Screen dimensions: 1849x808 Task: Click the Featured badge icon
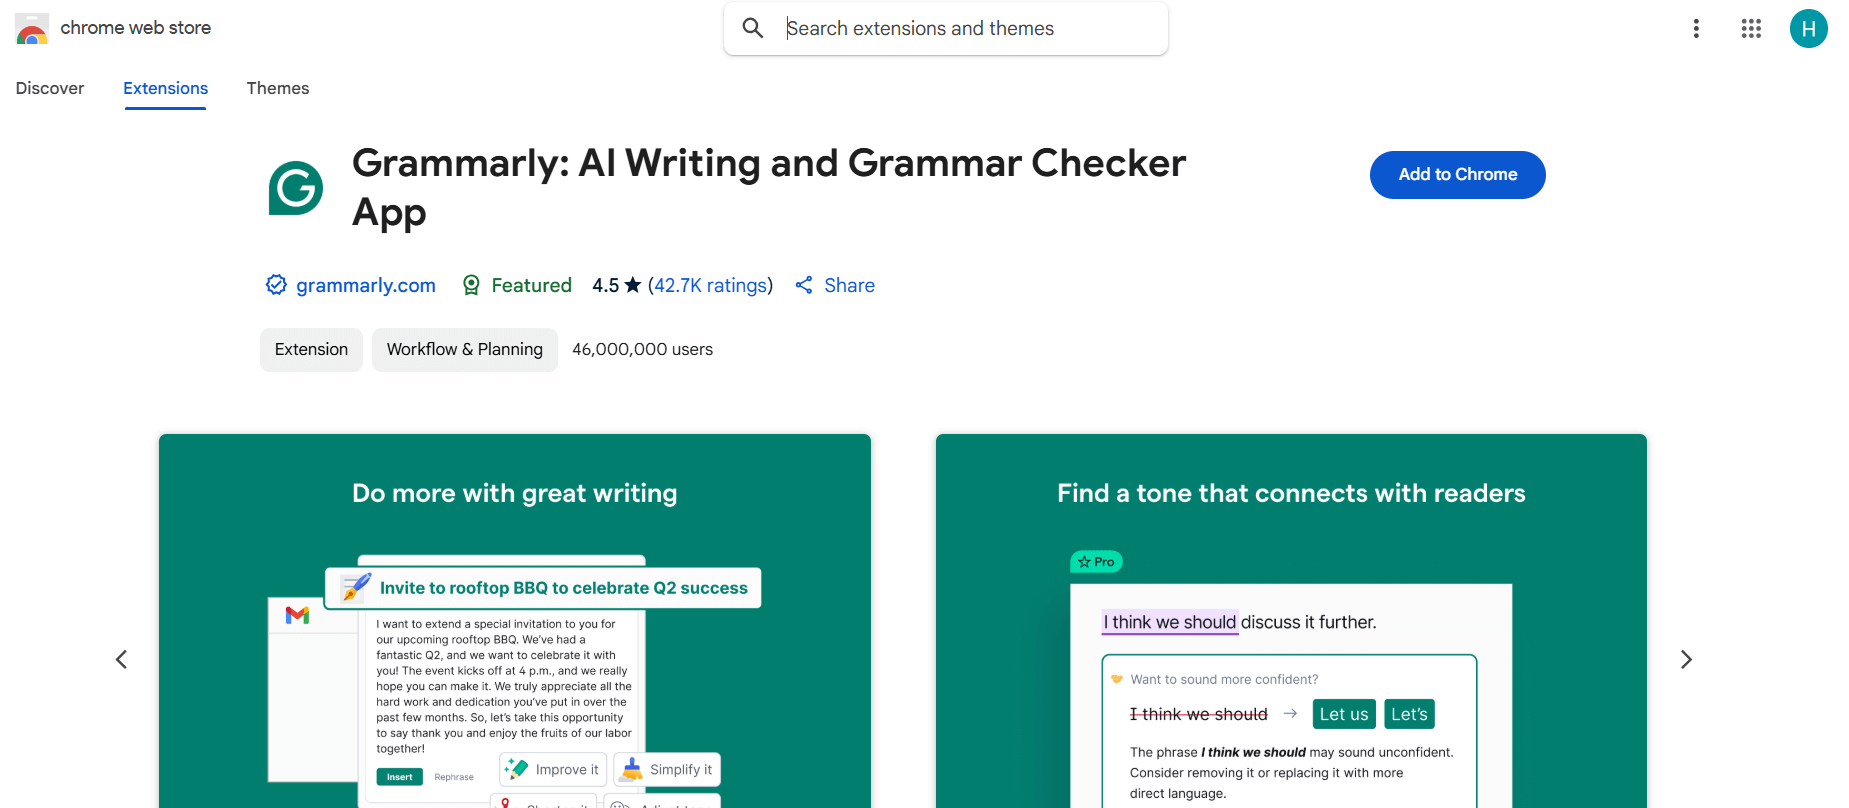click(x=471, y=285)
